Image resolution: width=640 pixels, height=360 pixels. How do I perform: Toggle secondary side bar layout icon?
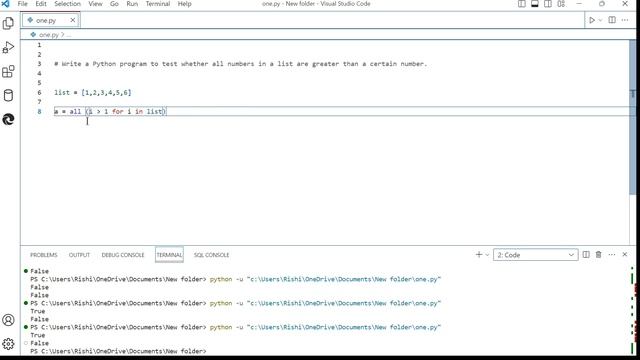(548, 4)
